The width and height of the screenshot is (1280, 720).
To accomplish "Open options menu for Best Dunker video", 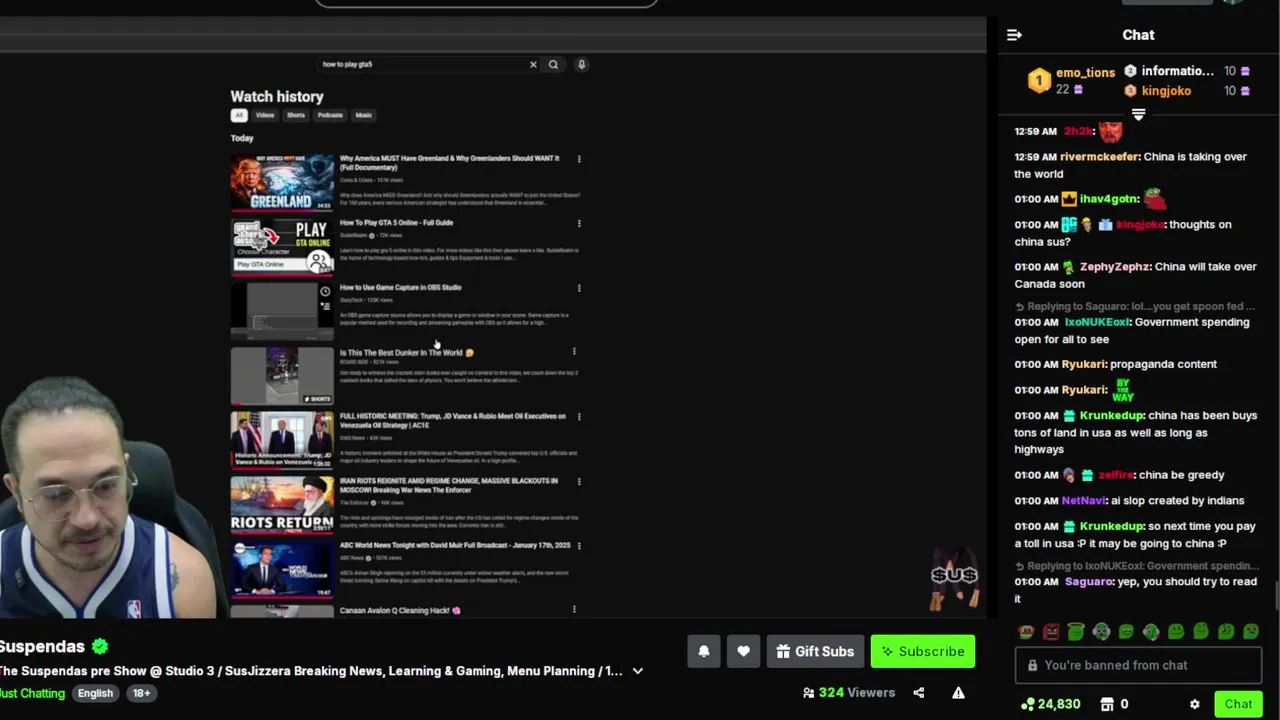I will 574,352.
